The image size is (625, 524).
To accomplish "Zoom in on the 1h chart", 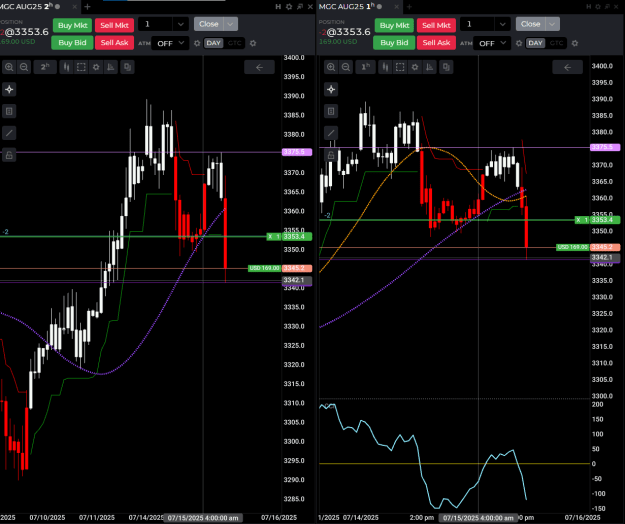I will 331,67.
